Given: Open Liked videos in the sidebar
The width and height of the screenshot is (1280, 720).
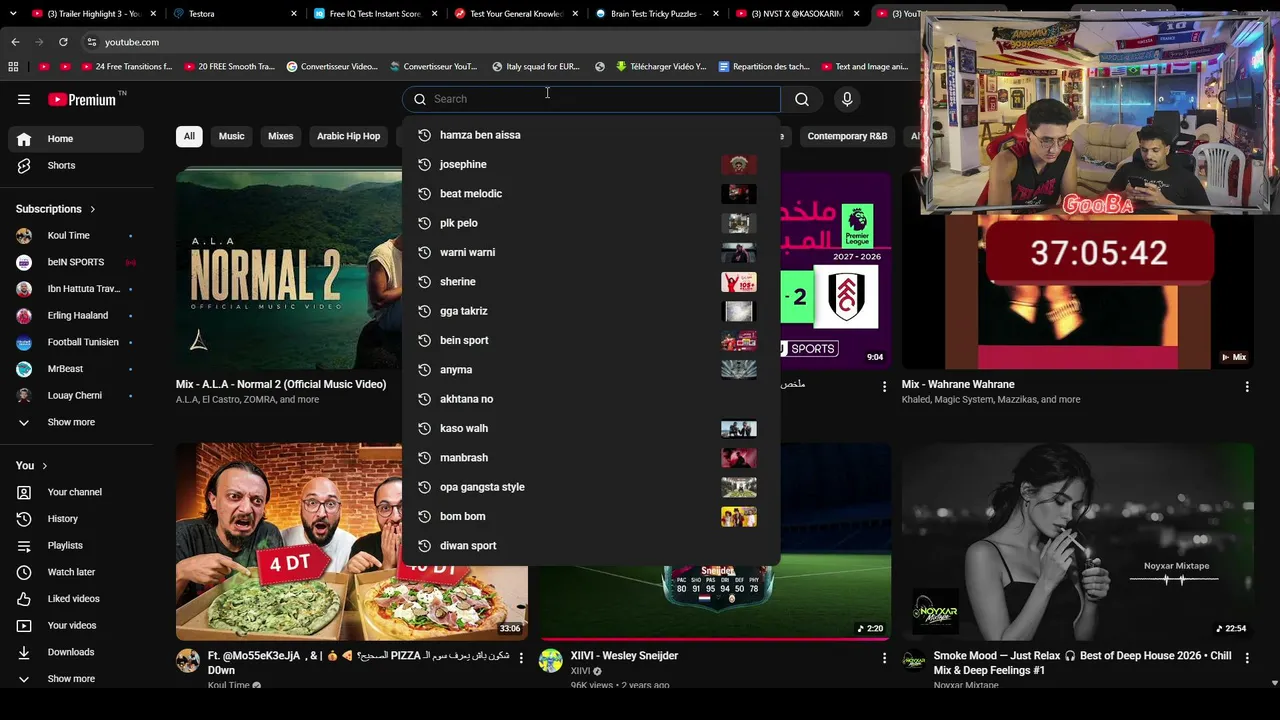Looking at the screenshot, I should (75, 599).
